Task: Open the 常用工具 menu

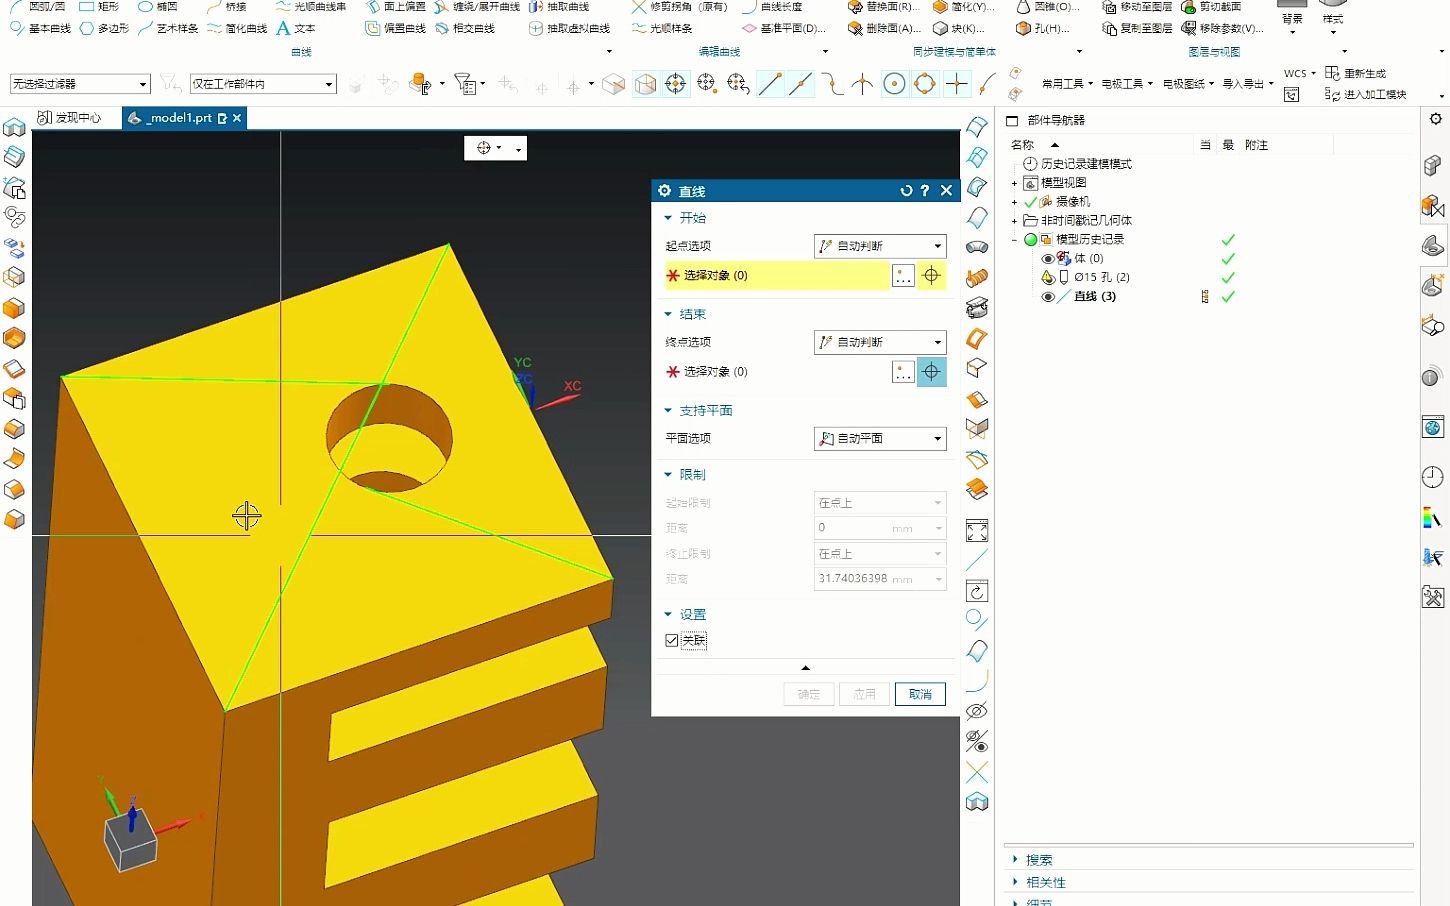Action: pyautogui.click(x=1064, y=83)
